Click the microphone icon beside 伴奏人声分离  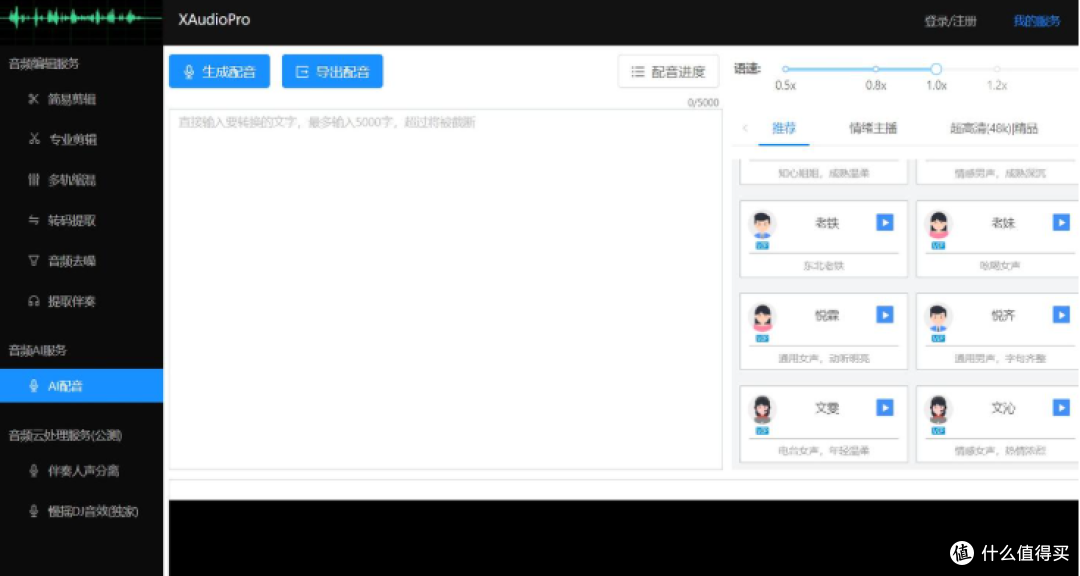coord(33,471)
